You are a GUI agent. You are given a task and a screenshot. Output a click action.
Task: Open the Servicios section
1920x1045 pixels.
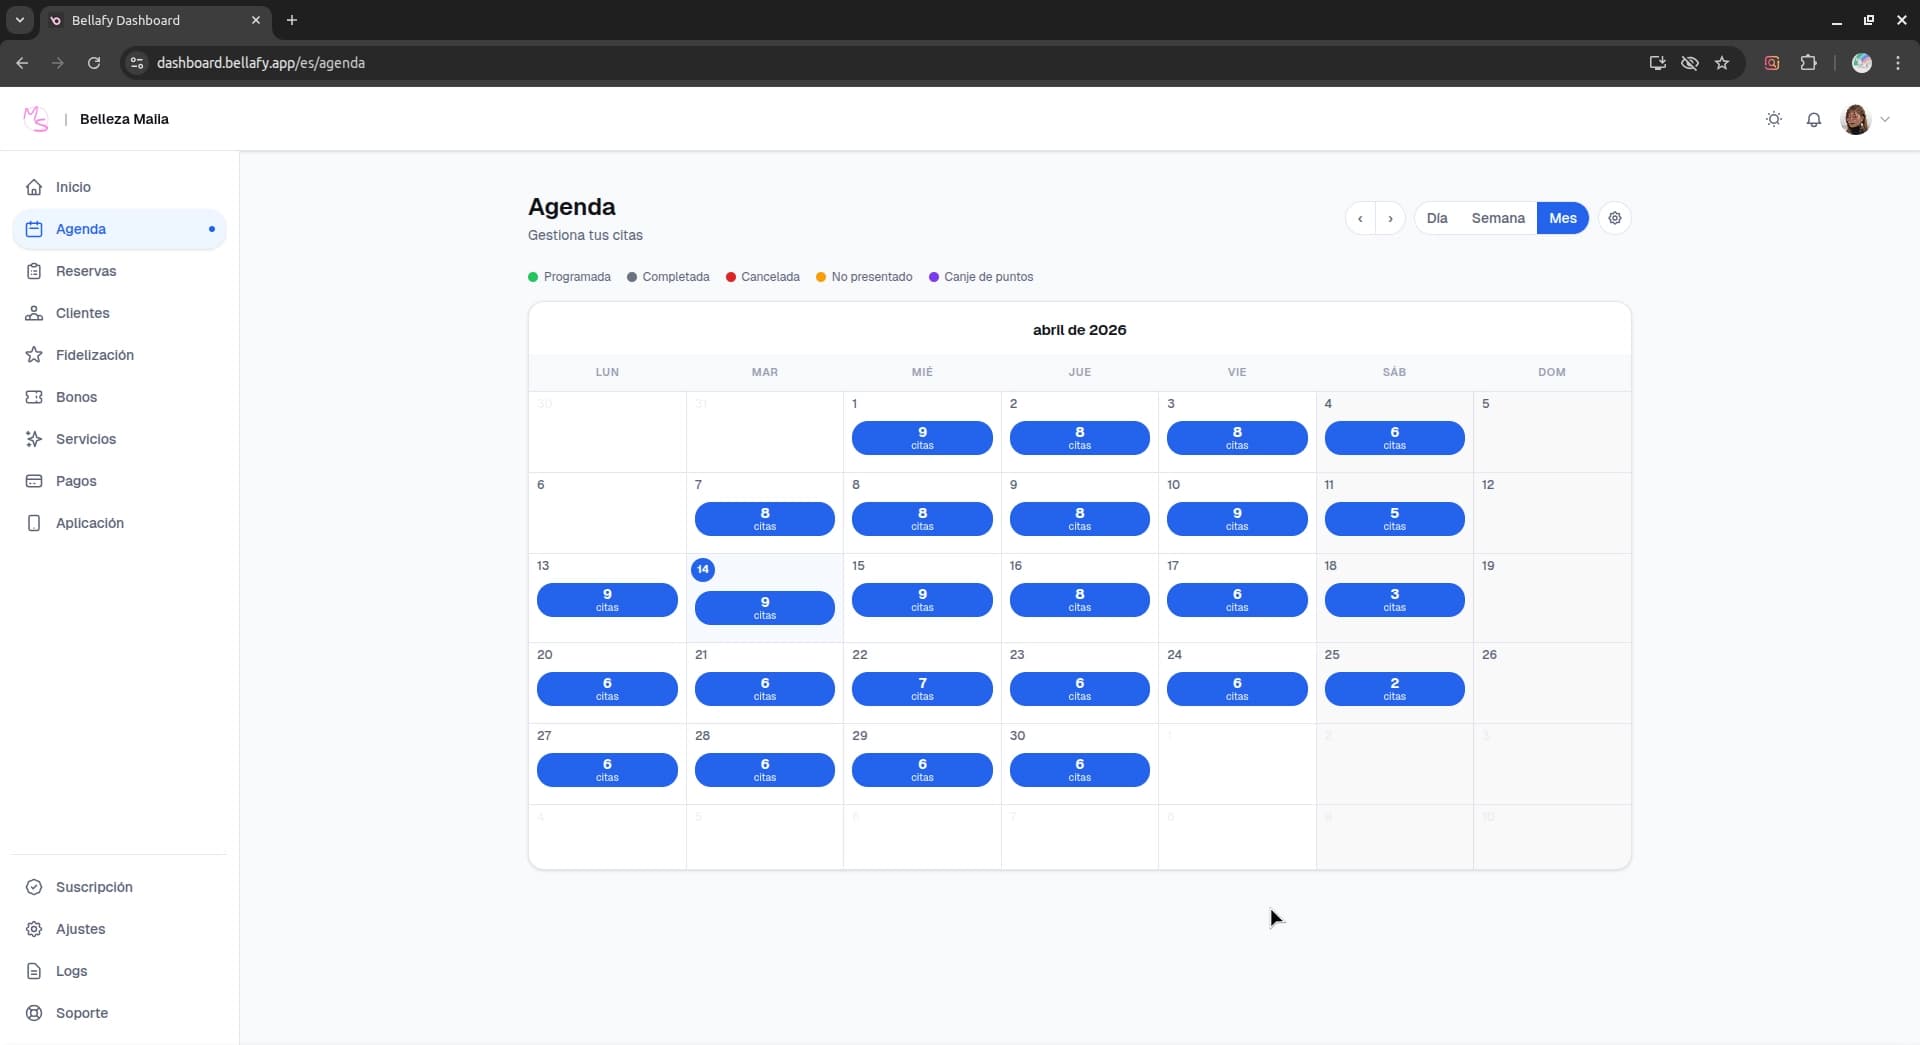coord(84,438)
